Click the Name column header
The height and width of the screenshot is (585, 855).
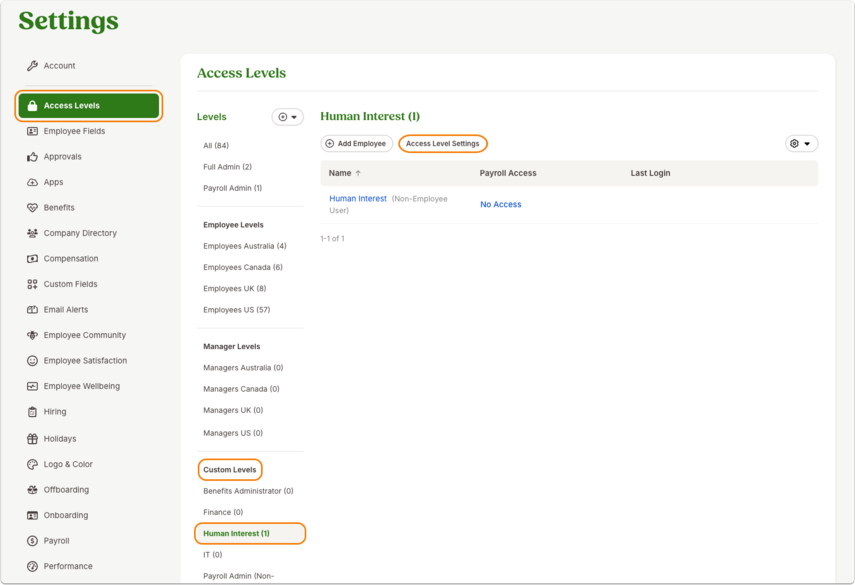pos(340,173)
